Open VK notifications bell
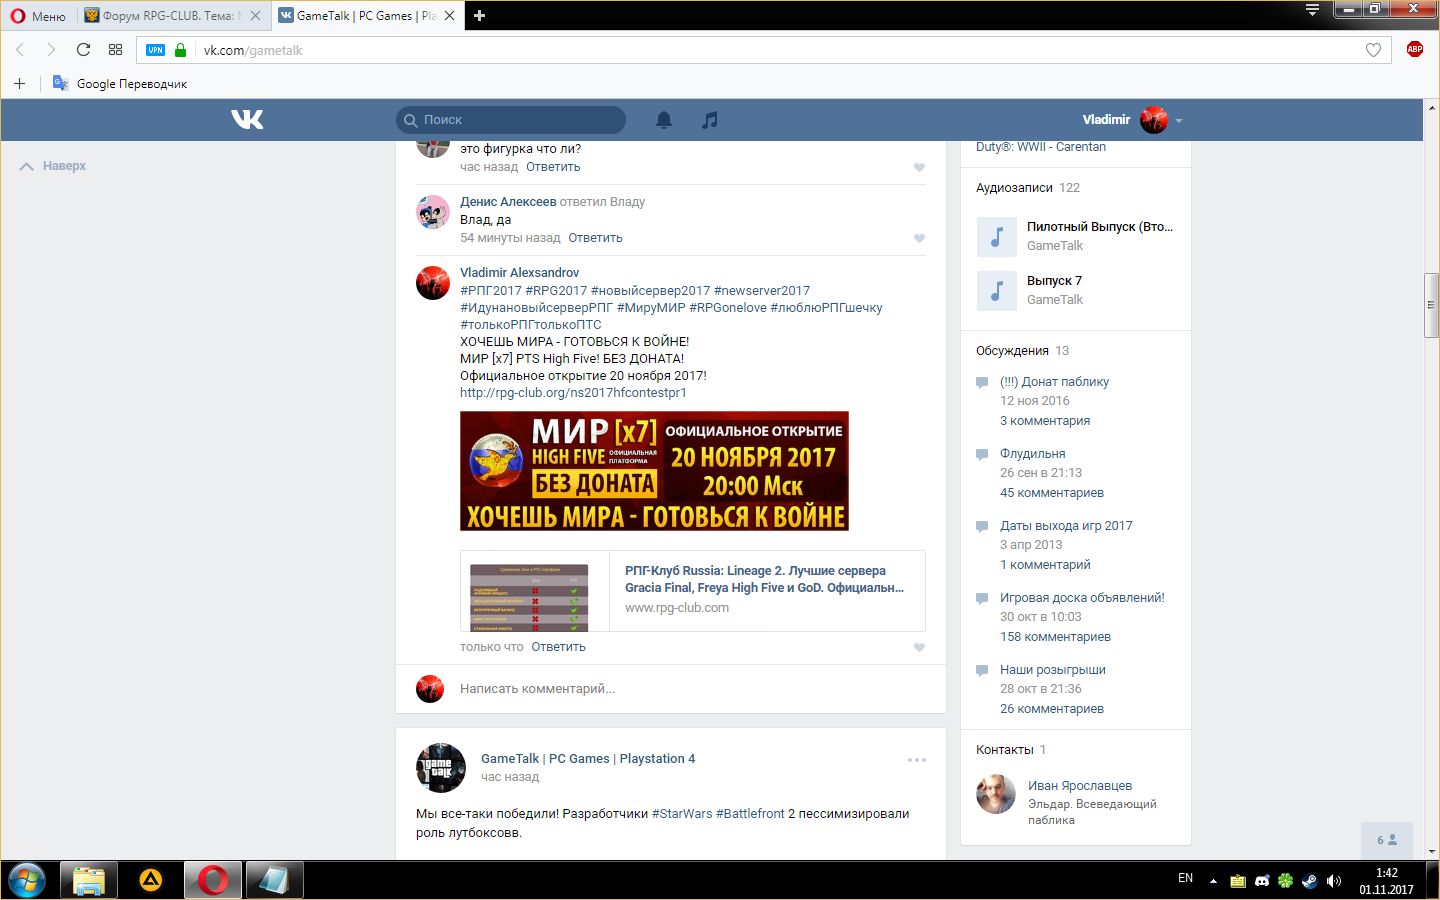Image resolution: width=1440 pixels, height=900 pixels. tap(664, 120)
